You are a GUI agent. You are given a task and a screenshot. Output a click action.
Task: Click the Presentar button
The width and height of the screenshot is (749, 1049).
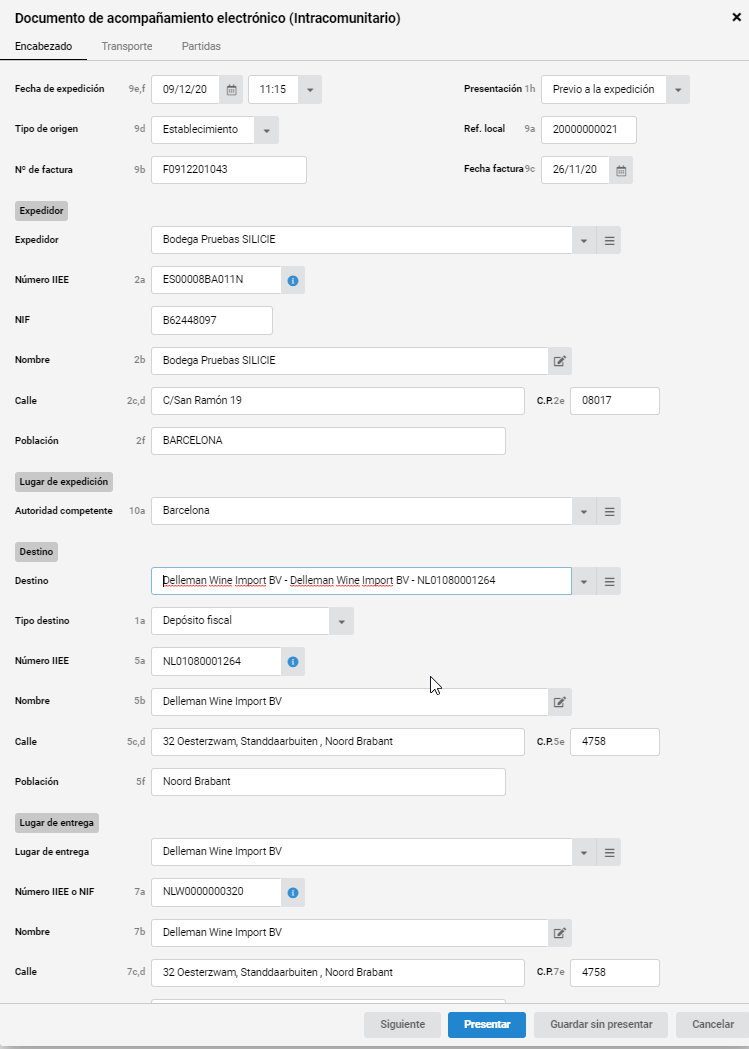487,1024
